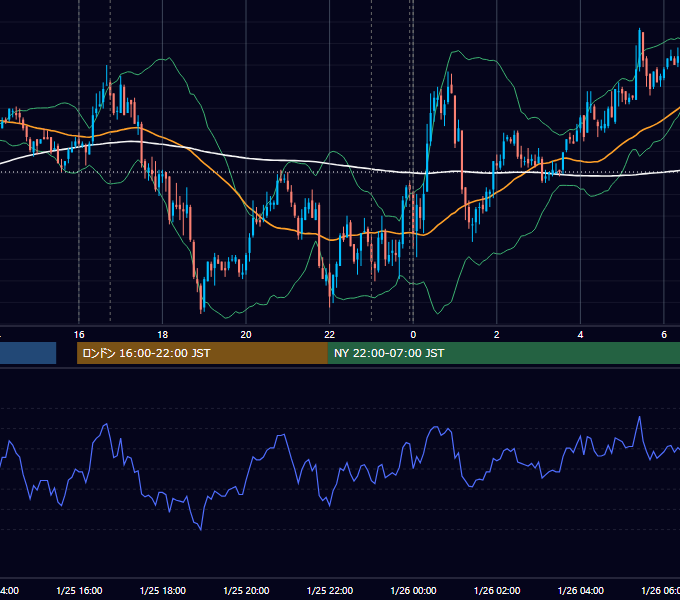The width and height of the screenshot is (680, 600).
Task: Click the NY 22:00-07:00 JST session bar
Action: click(x=503, y=353)
